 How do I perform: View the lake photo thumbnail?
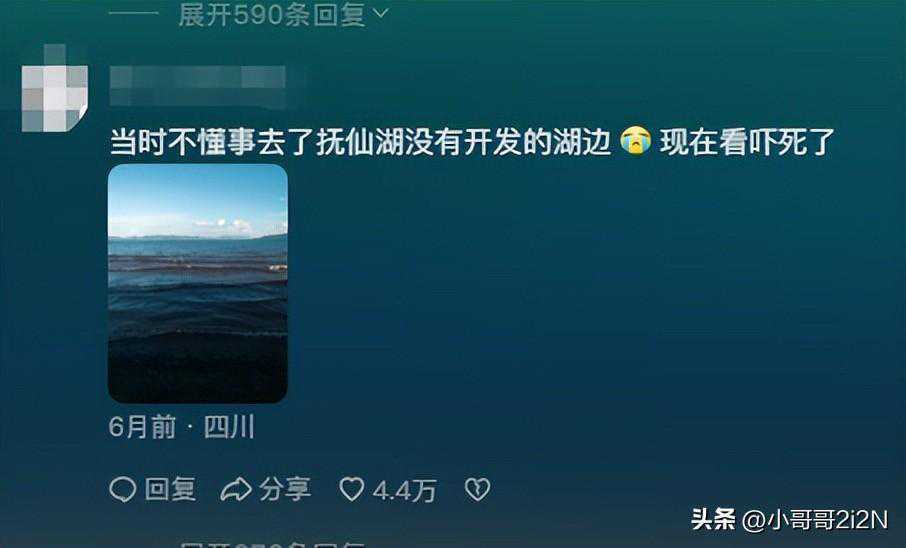click(198, 283)
